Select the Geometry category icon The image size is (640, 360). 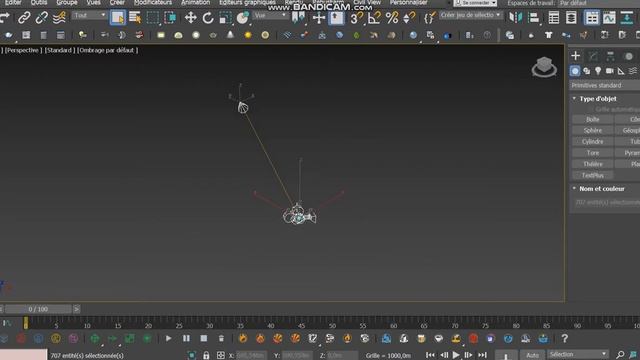575,71
